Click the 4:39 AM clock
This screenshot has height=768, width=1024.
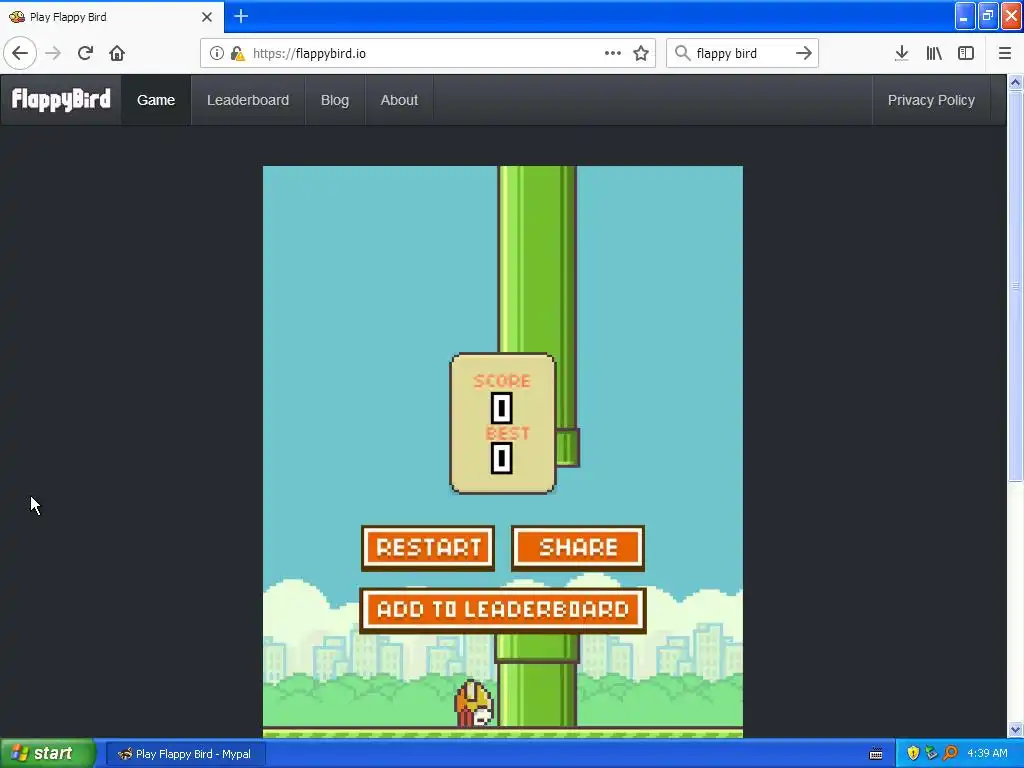pos(987,753)
